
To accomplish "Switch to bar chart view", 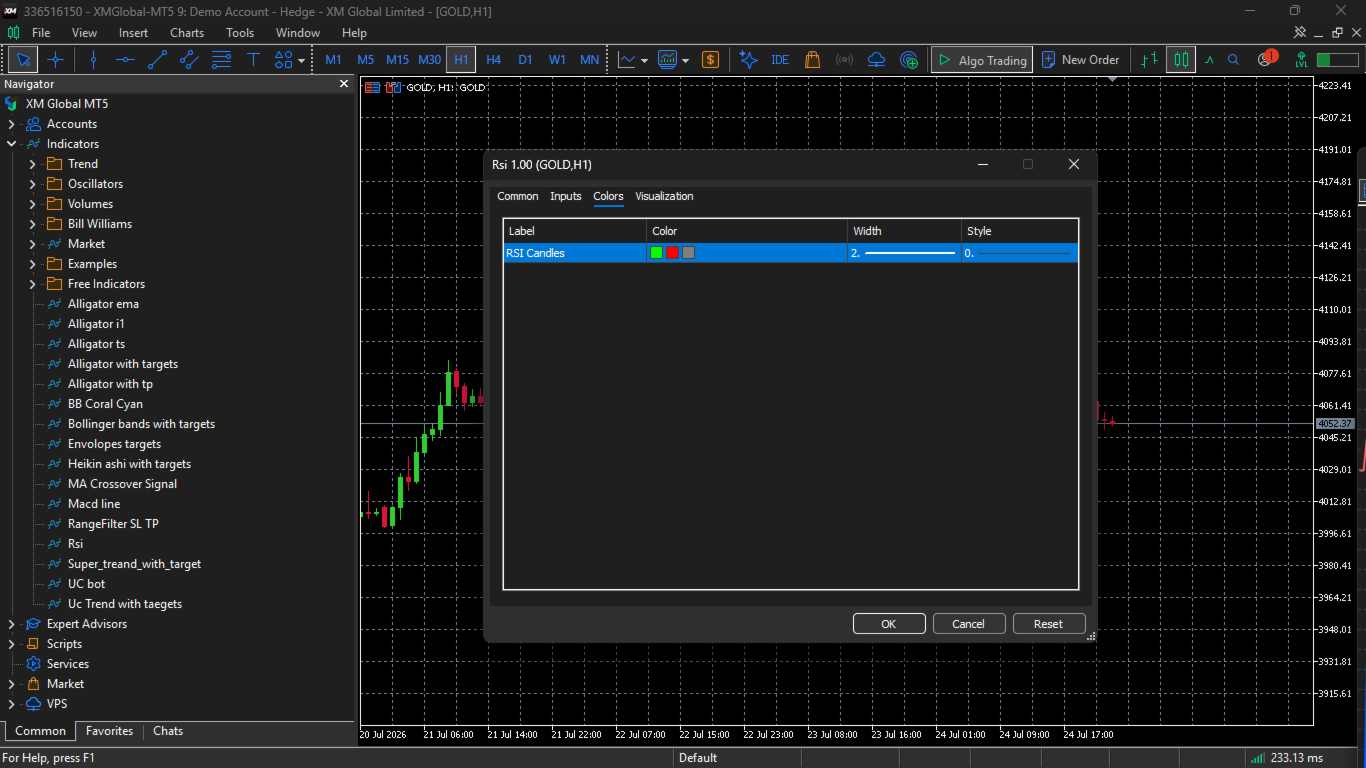I will click(1150, 60).
